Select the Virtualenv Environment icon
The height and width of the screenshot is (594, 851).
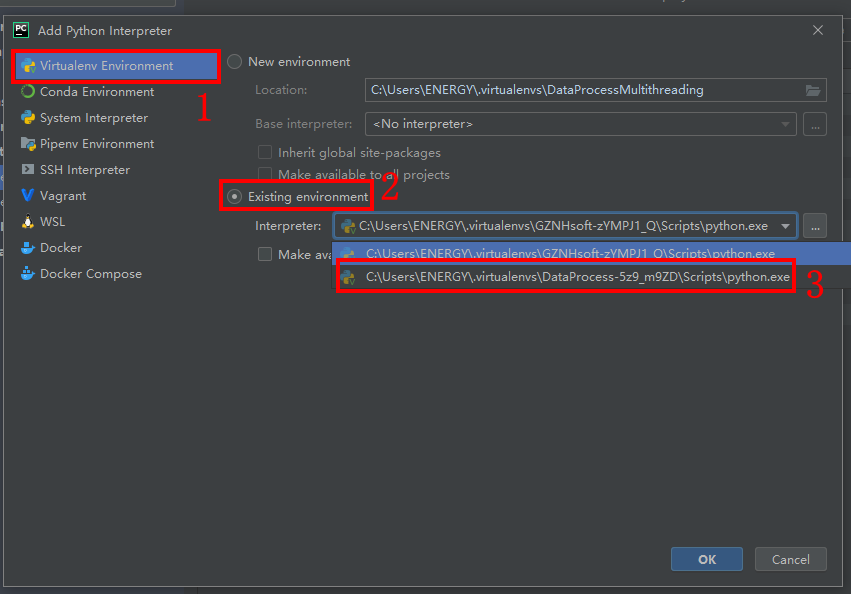(x=27, y=66)
